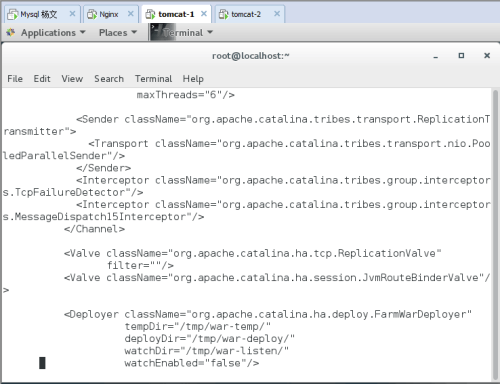Viewport: 500px width, 384px height.
Task: Close the root@localhost terminal window
Action: [x=487, y=56]
